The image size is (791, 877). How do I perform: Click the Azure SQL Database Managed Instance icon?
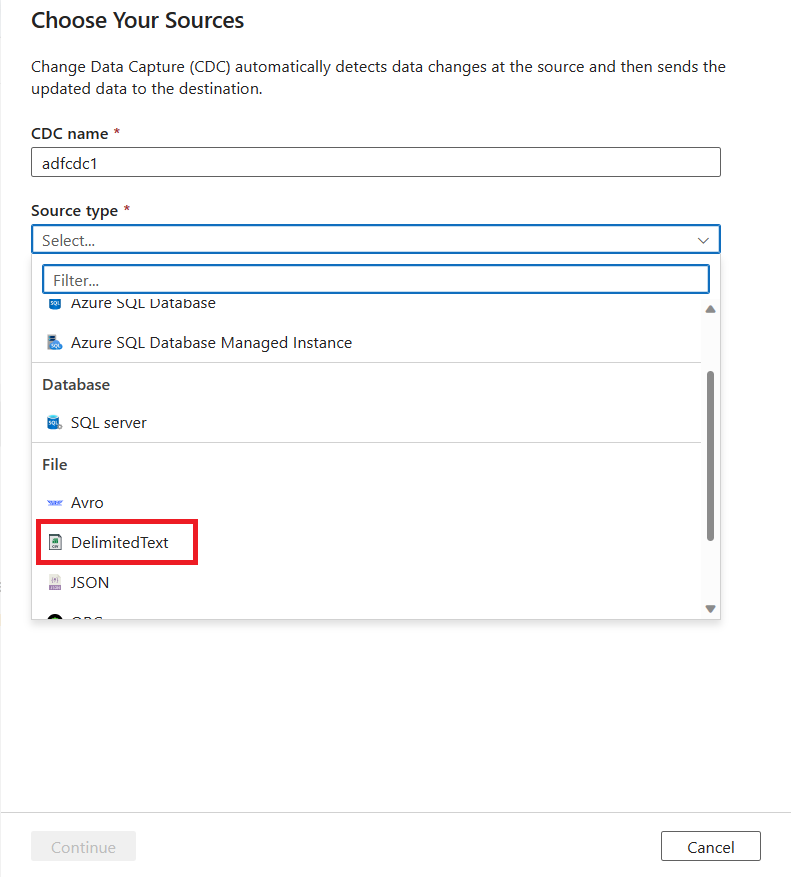point(54,342)
